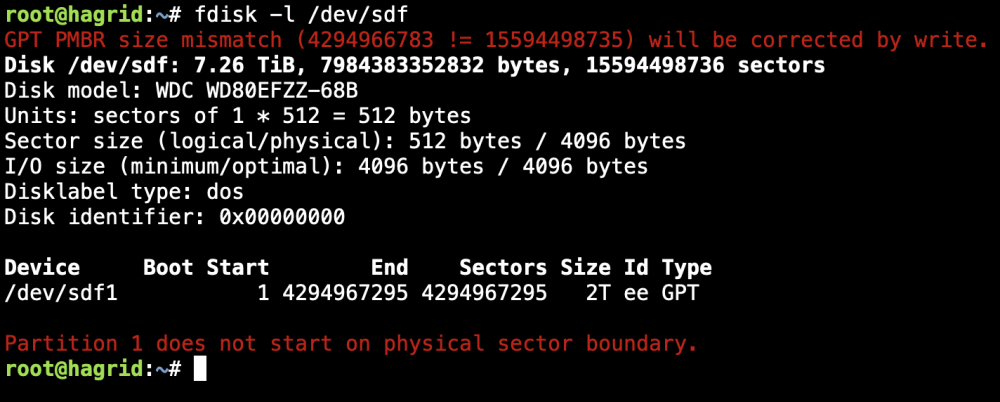Image resolution: width=1000 pixels, height=402 pixels.
Task: Click the End column header
Action: 390,267
